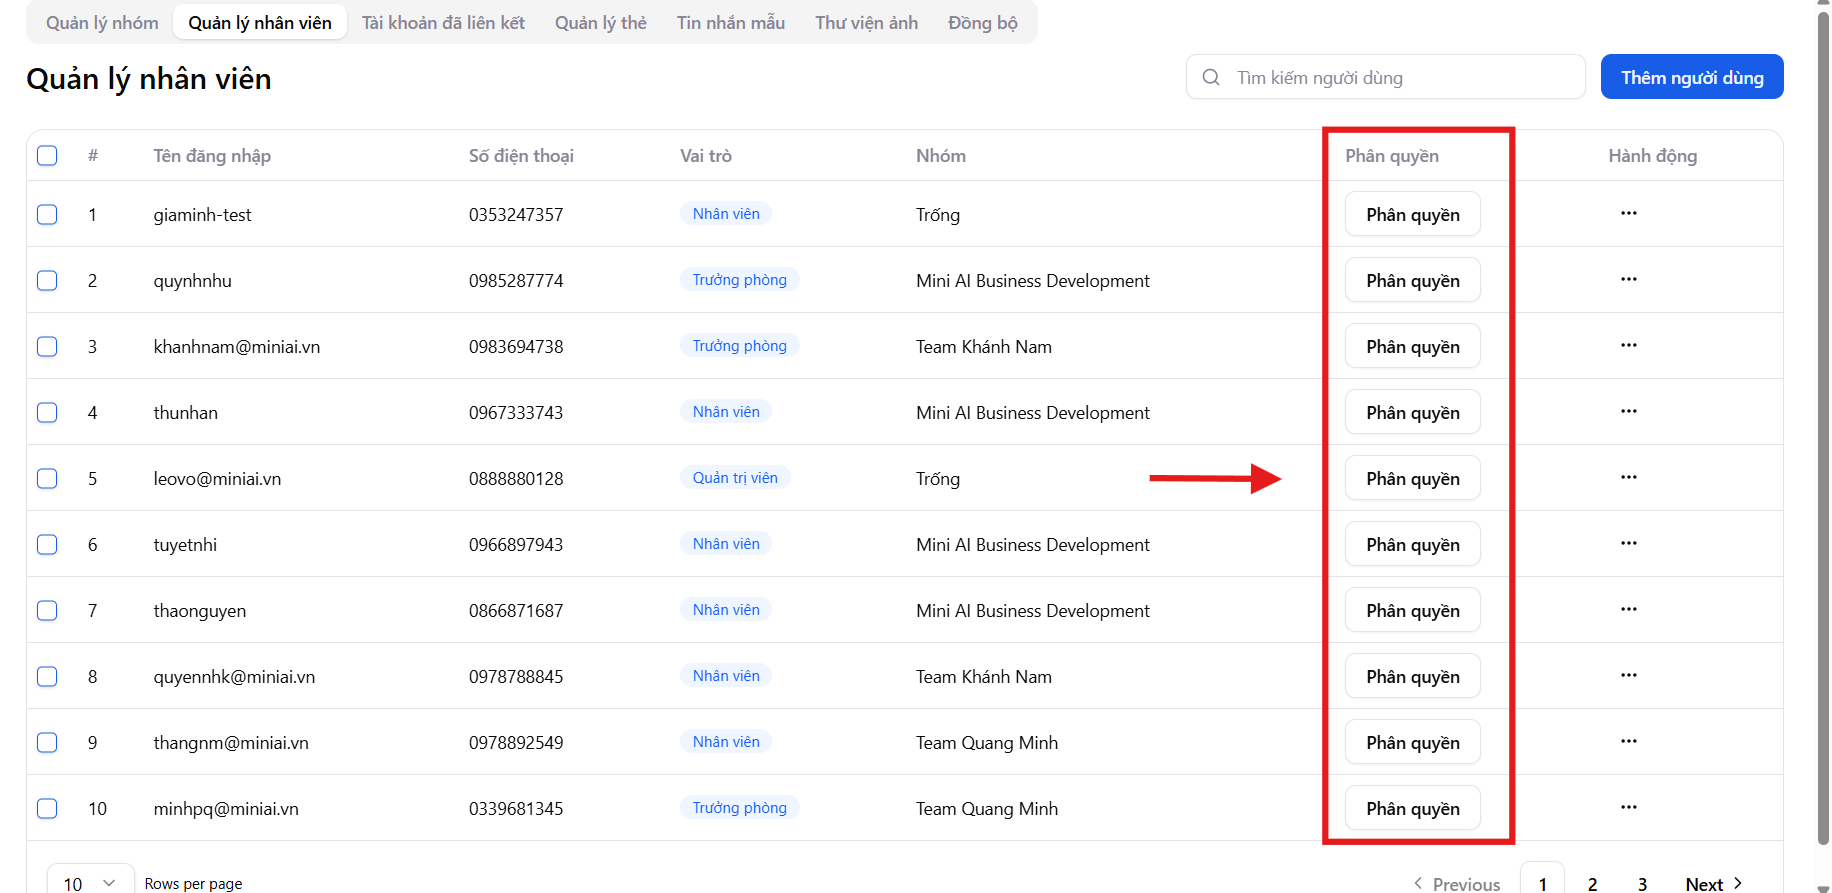Image resolution: width=1832 pixels, height=893 pixels.
Task: Switch to Quản lý nhóm tab
Action: coord(102,23)
